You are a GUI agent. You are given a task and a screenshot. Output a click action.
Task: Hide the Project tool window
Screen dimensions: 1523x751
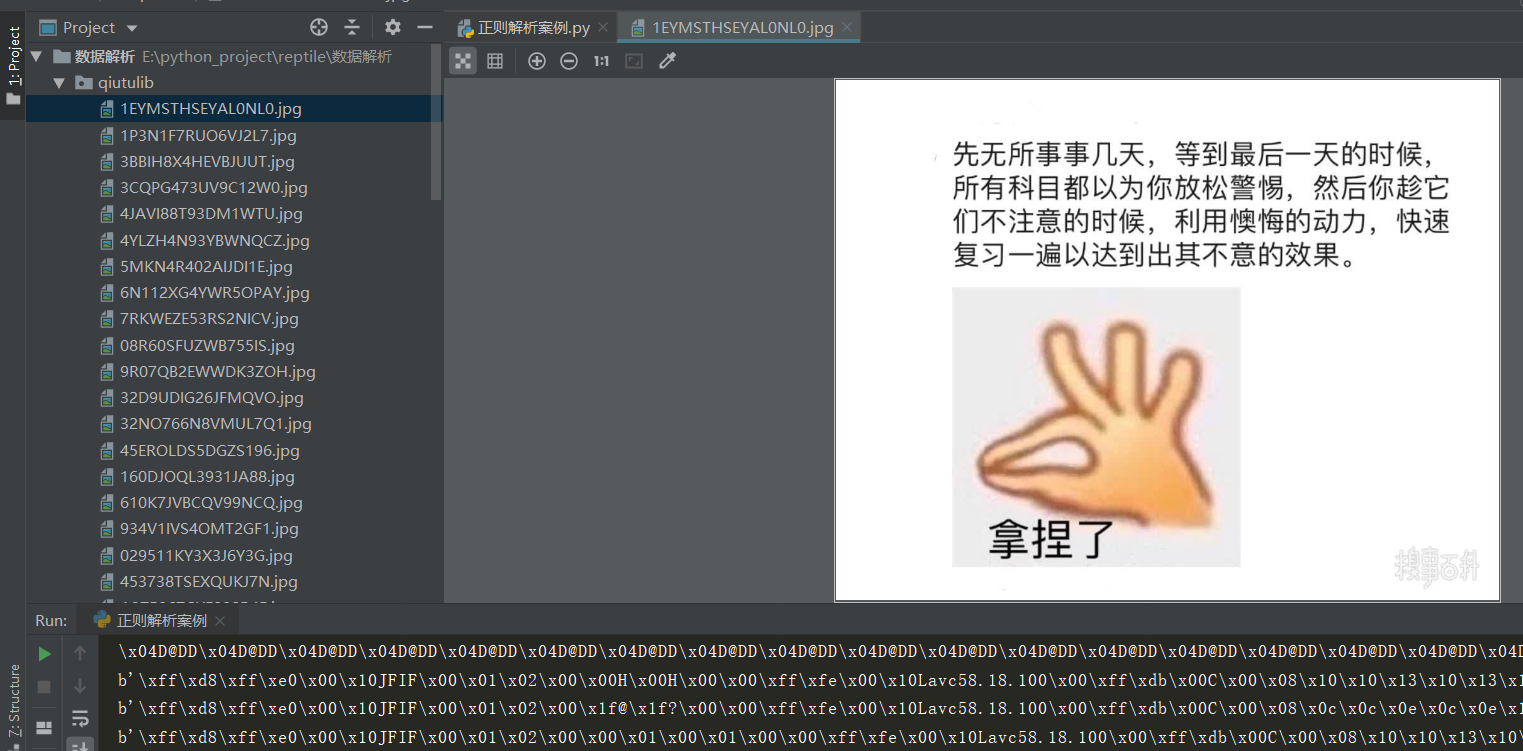pyautogui.click(x=425, y=27)
